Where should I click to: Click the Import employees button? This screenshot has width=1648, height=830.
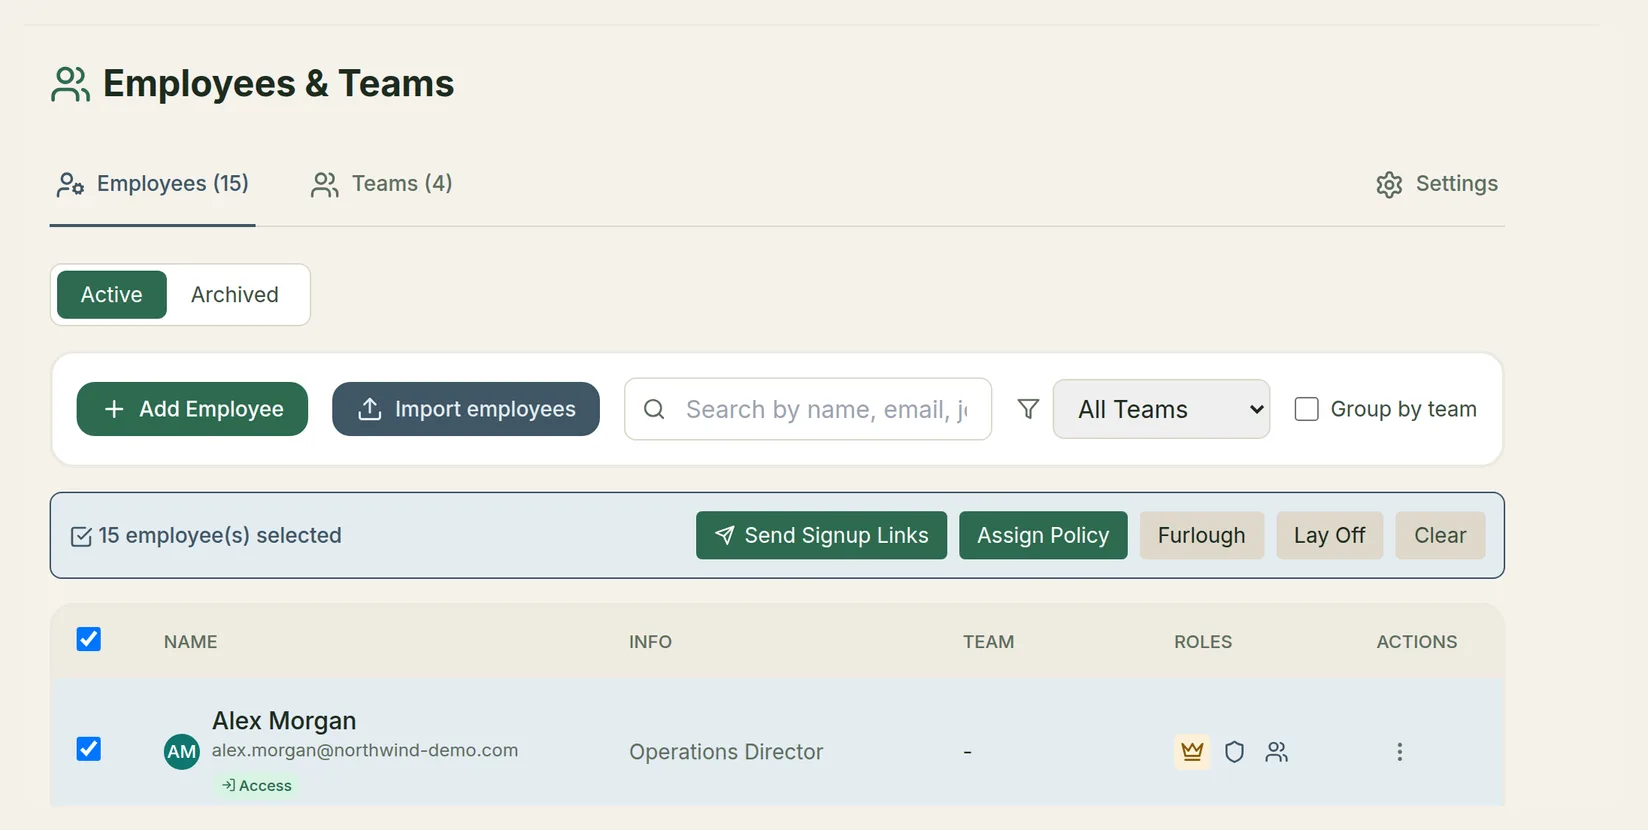[466, 409]
